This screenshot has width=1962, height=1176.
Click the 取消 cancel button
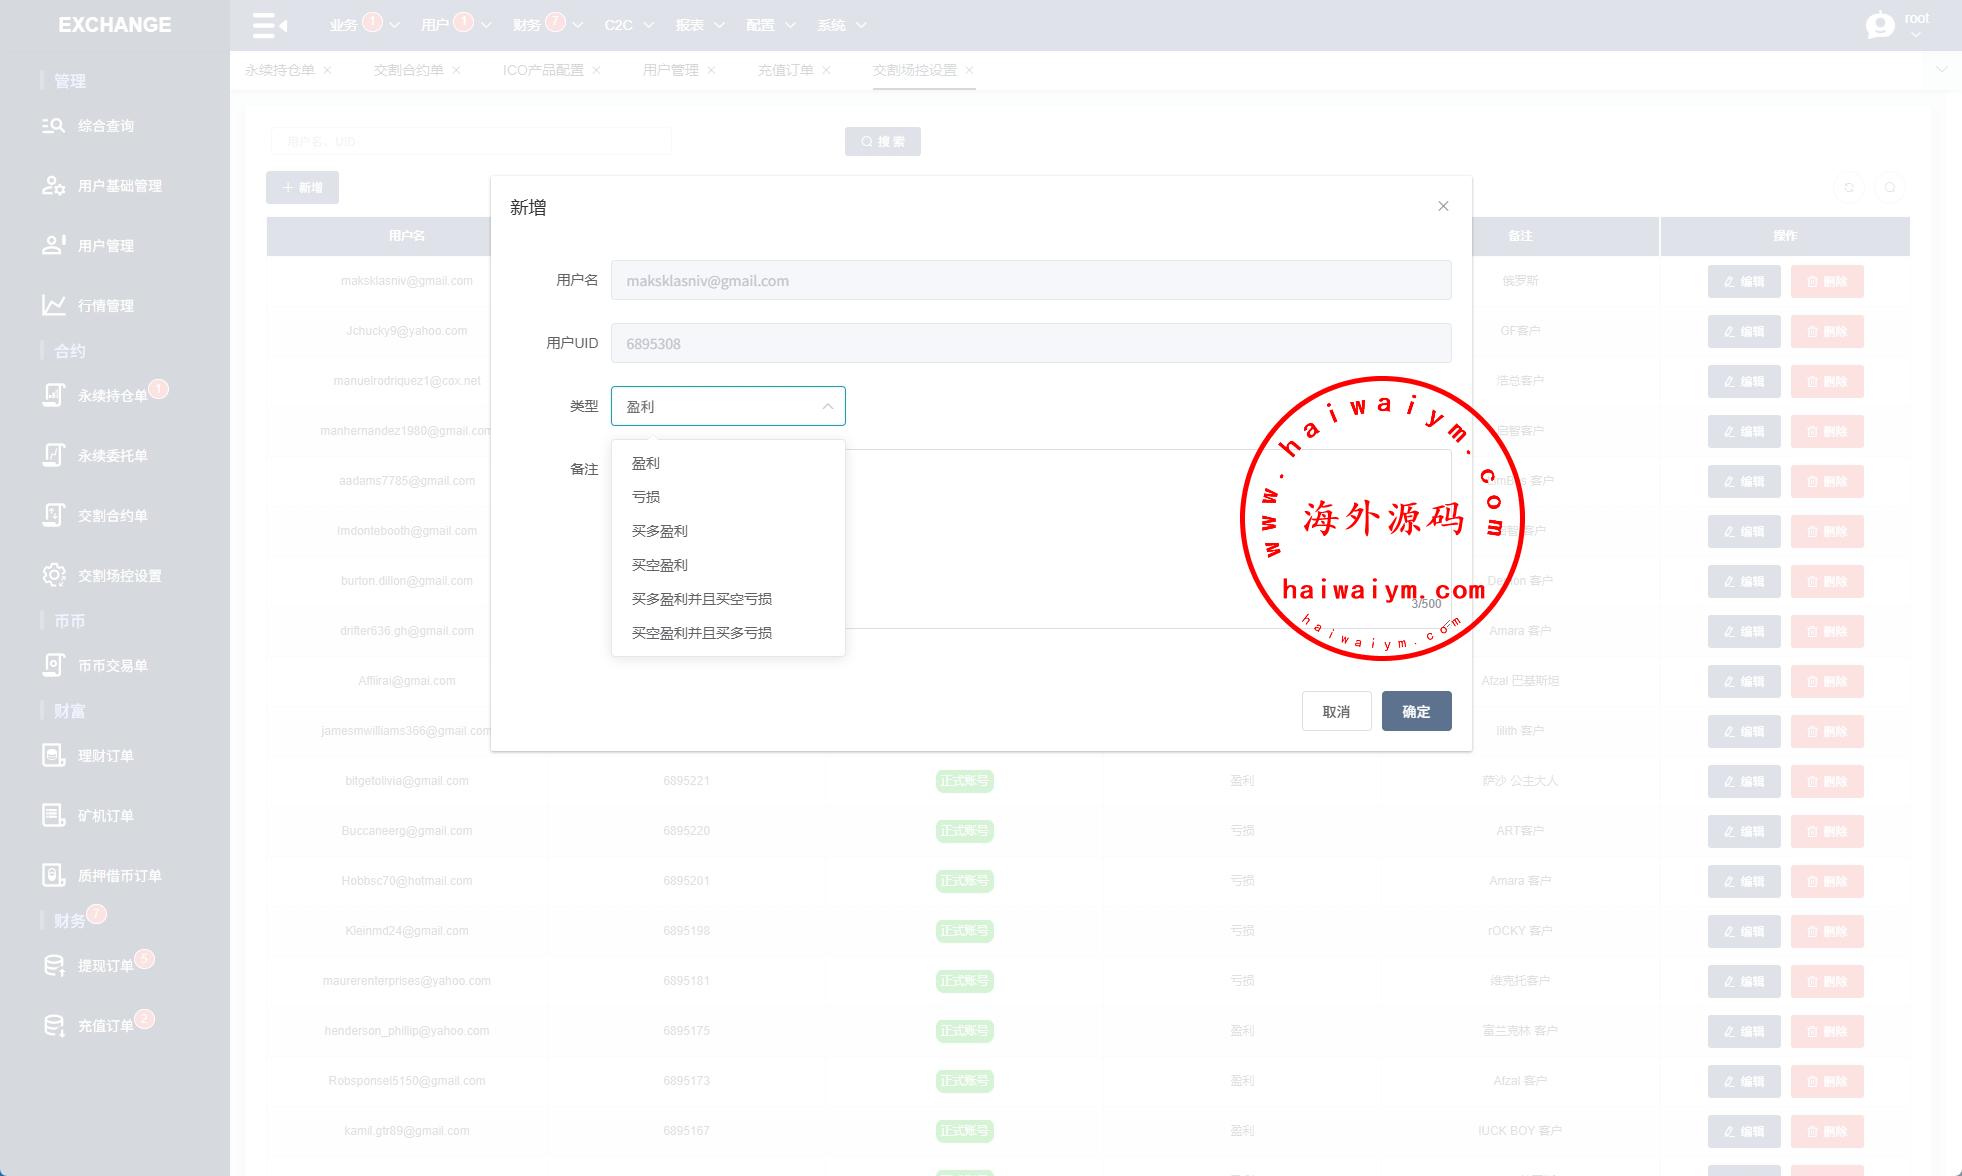[1336, 711]
